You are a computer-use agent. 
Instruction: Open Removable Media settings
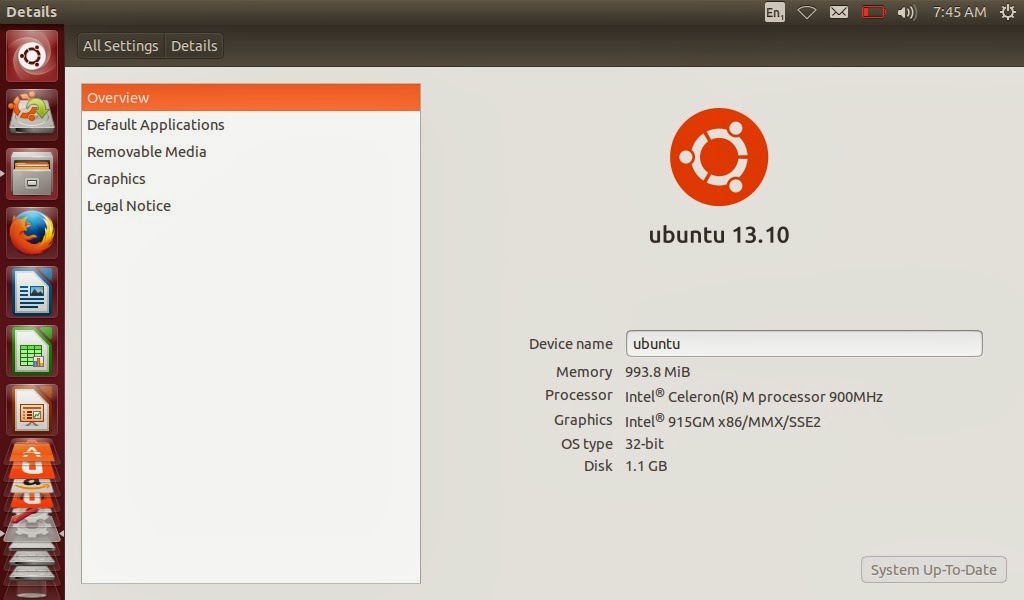[147, 151]
